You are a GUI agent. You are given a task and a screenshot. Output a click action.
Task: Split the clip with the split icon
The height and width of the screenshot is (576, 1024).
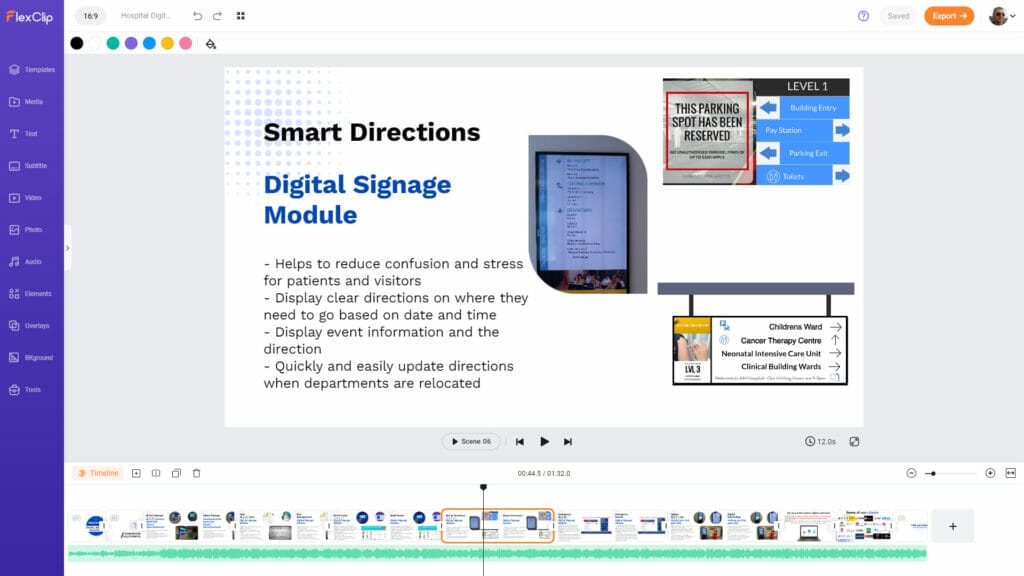click(156, 472)
